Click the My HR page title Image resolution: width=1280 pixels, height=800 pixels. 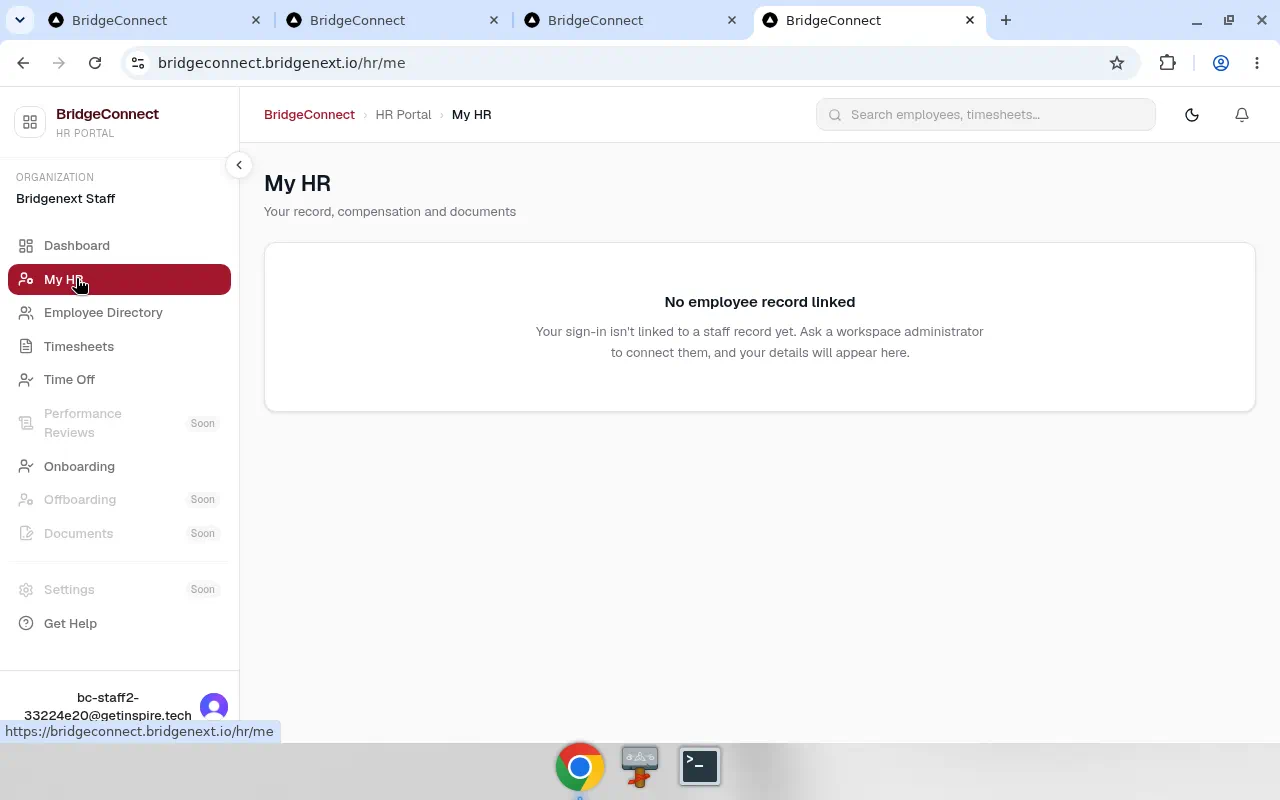[x=297, y=184]
